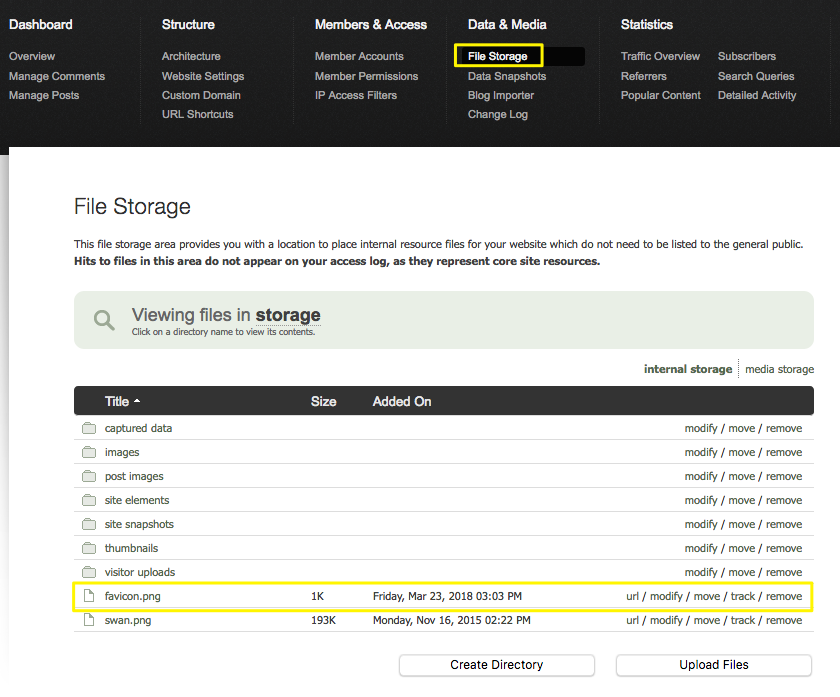Screen dimensions: 840x697
Task: Click the file icon beside swan.png
Action: pos(88,621)
